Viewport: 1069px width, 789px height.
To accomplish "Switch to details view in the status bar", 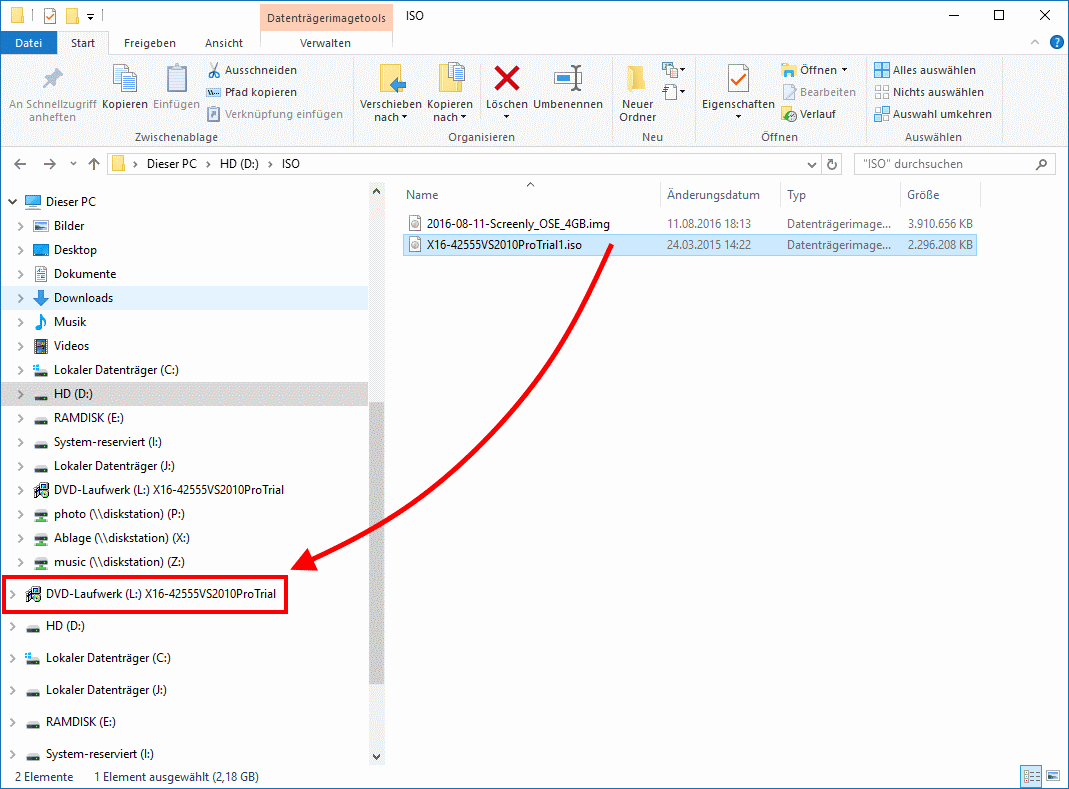I will tap(1031, 776).
